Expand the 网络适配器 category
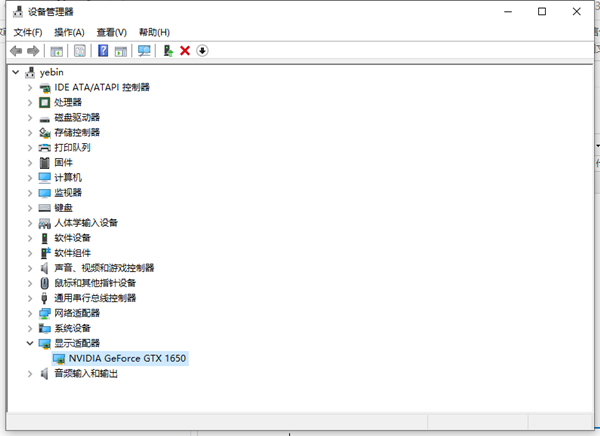600x436 pixels. pyautogui.click(x=30, y=313)
